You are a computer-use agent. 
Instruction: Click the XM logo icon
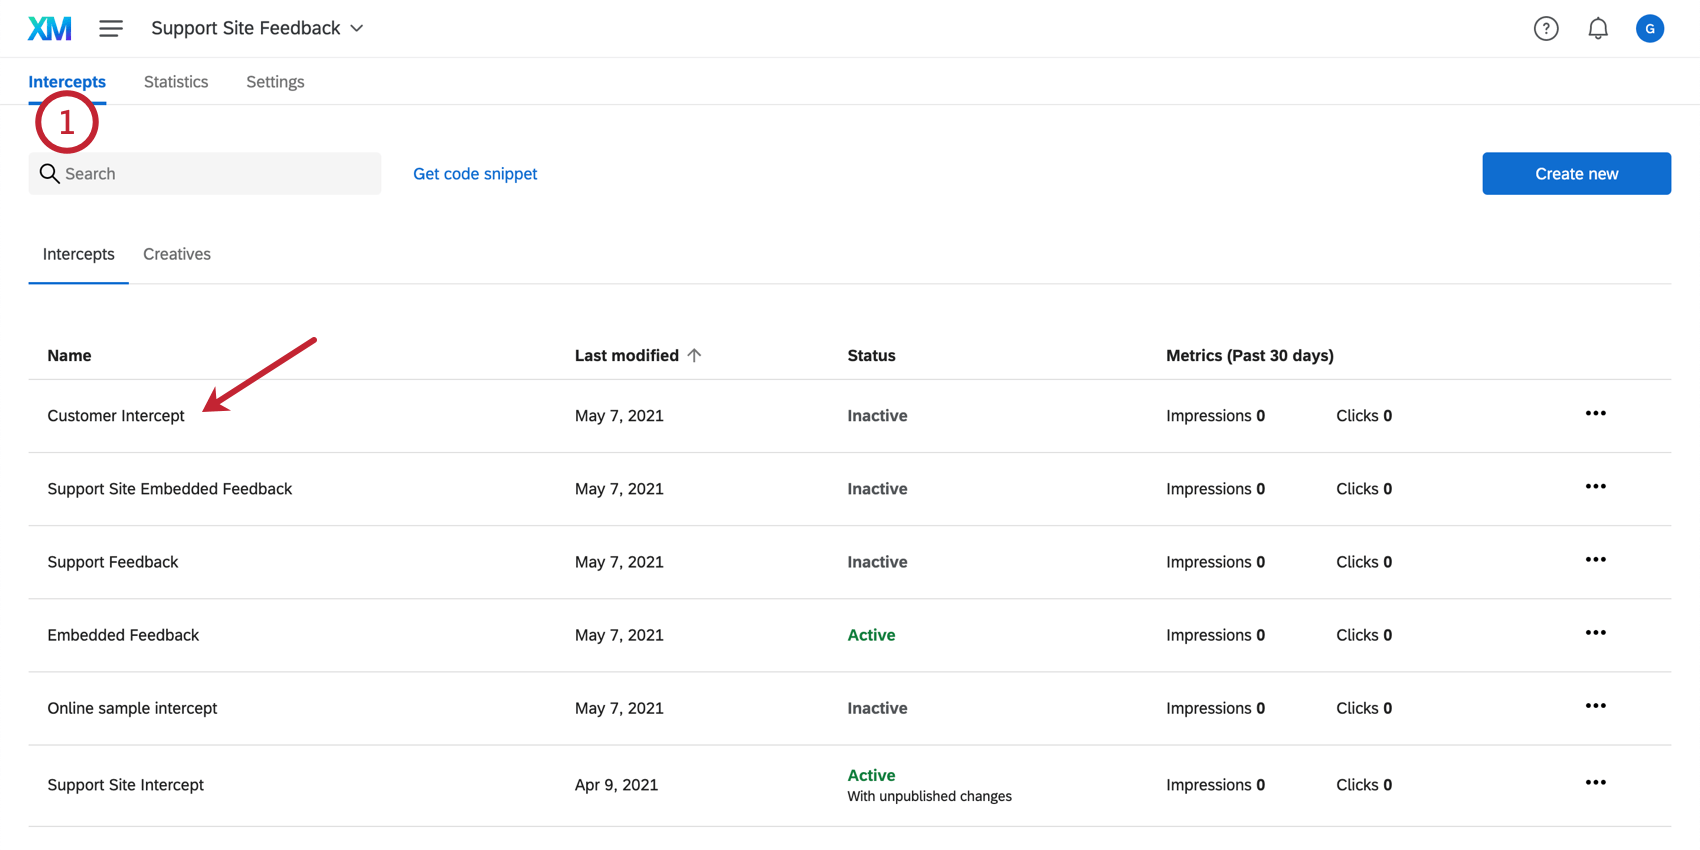click(x=49, y=29)
